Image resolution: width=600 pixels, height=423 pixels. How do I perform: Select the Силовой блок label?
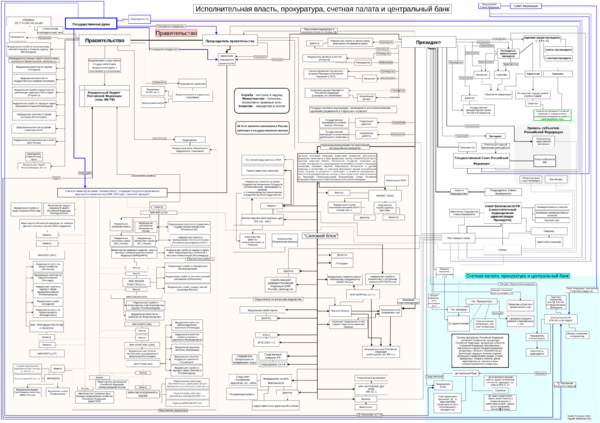pyautogui.click(x=323, y=236)
